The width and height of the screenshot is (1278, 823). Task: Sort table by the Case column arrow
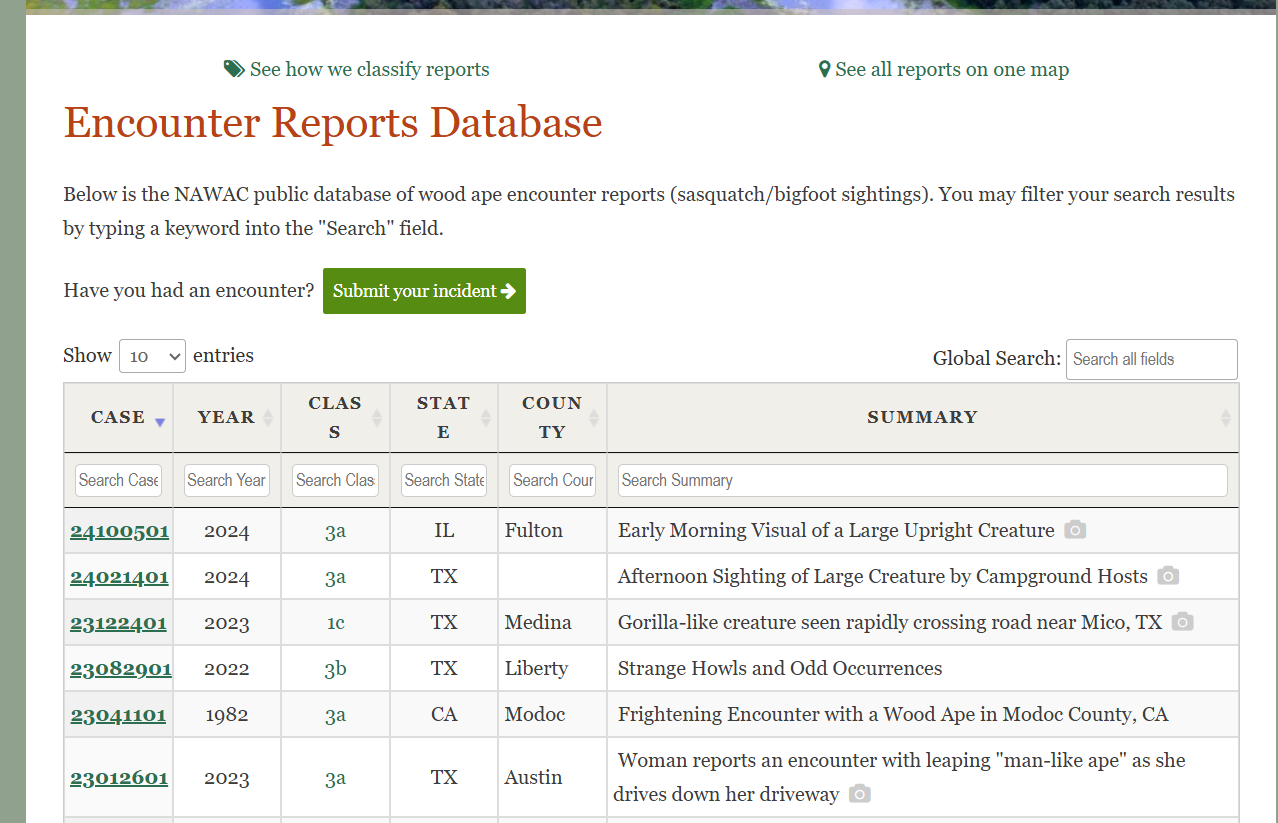(159, 421)
